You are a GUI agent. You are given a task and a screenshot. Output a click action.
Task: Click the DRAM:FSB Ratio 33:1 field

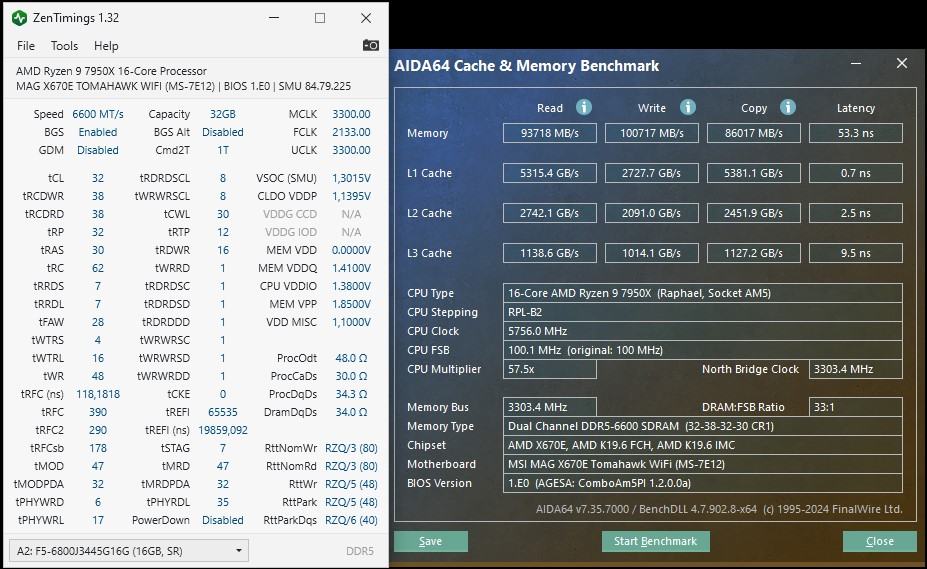[x=855, y=407]
